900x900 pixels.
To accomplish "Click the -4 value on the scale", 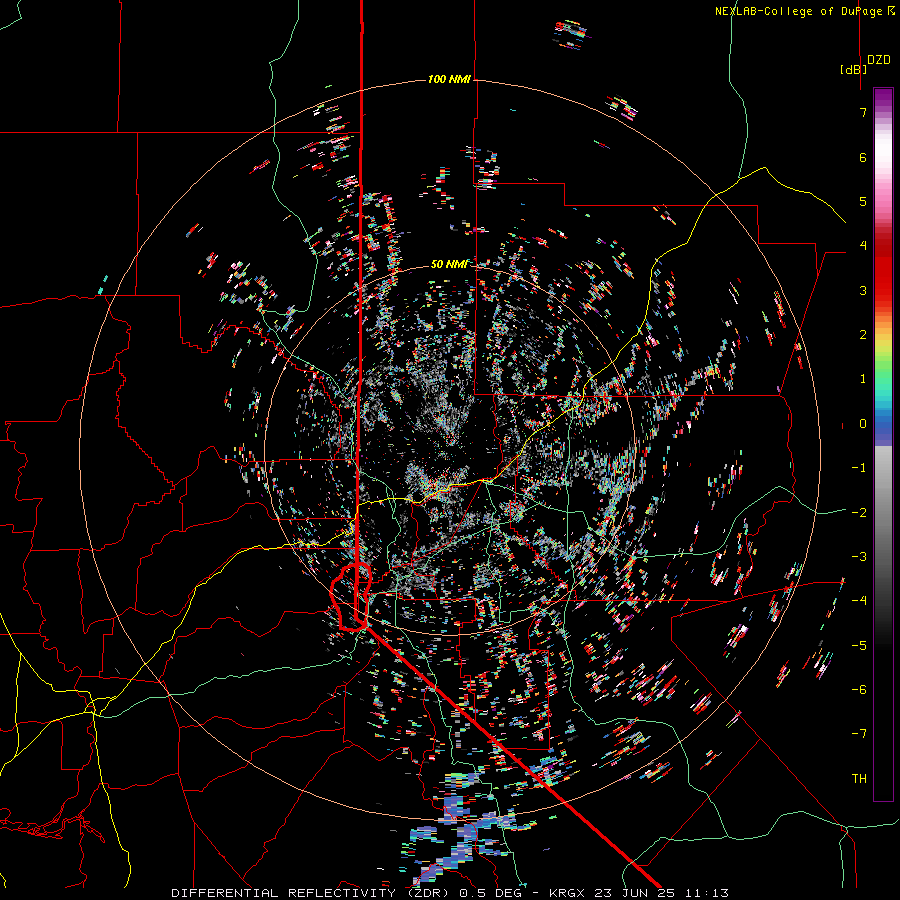I will click(859, 601).
